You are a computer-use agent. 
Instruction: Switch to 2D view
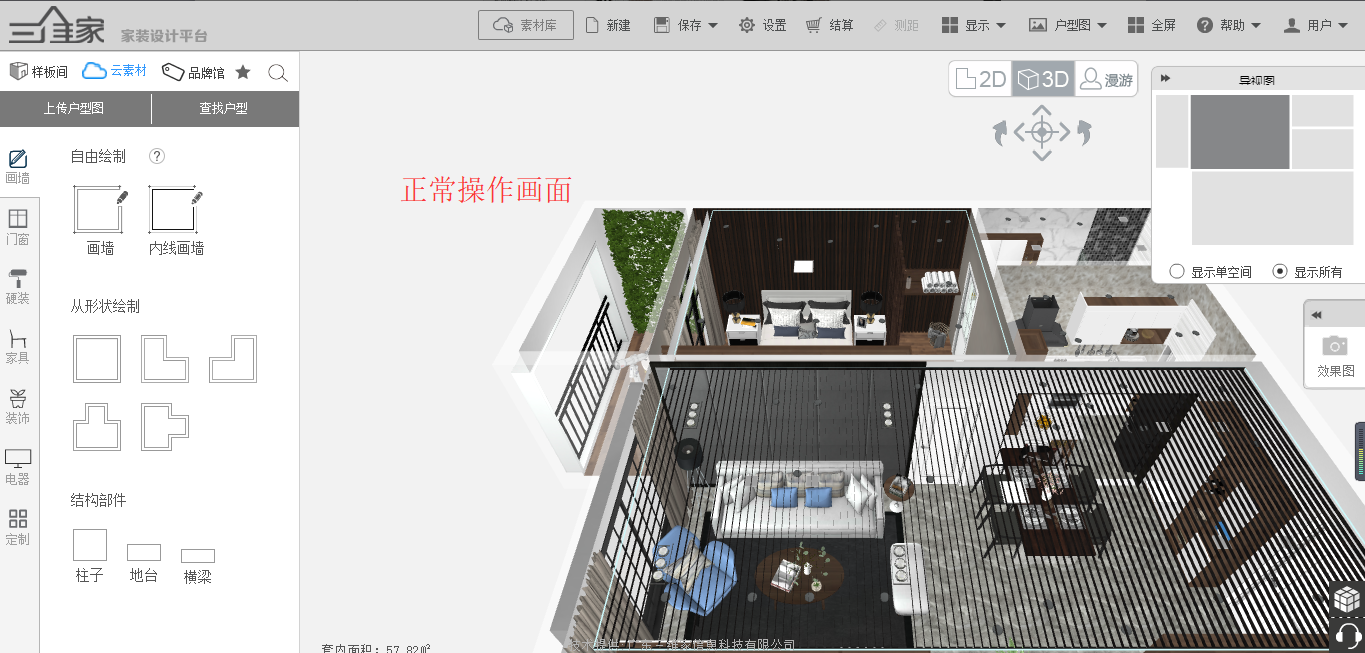pos(981,79)
